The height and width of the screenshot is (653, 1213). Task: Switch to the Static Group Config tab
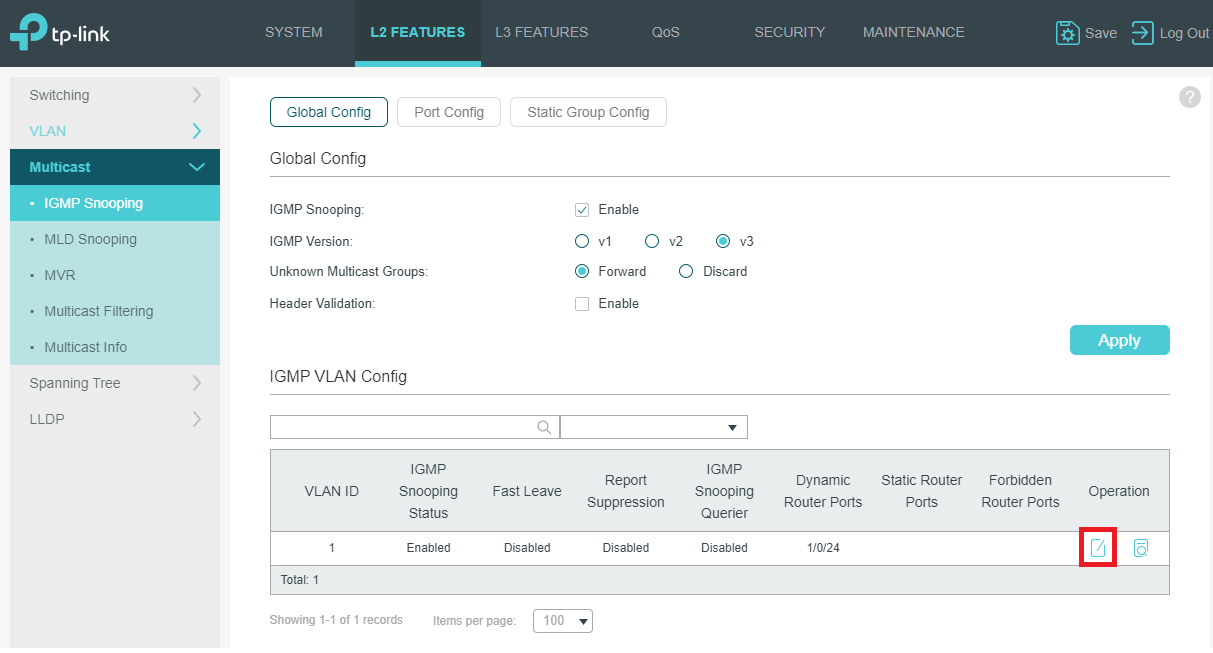588,112
